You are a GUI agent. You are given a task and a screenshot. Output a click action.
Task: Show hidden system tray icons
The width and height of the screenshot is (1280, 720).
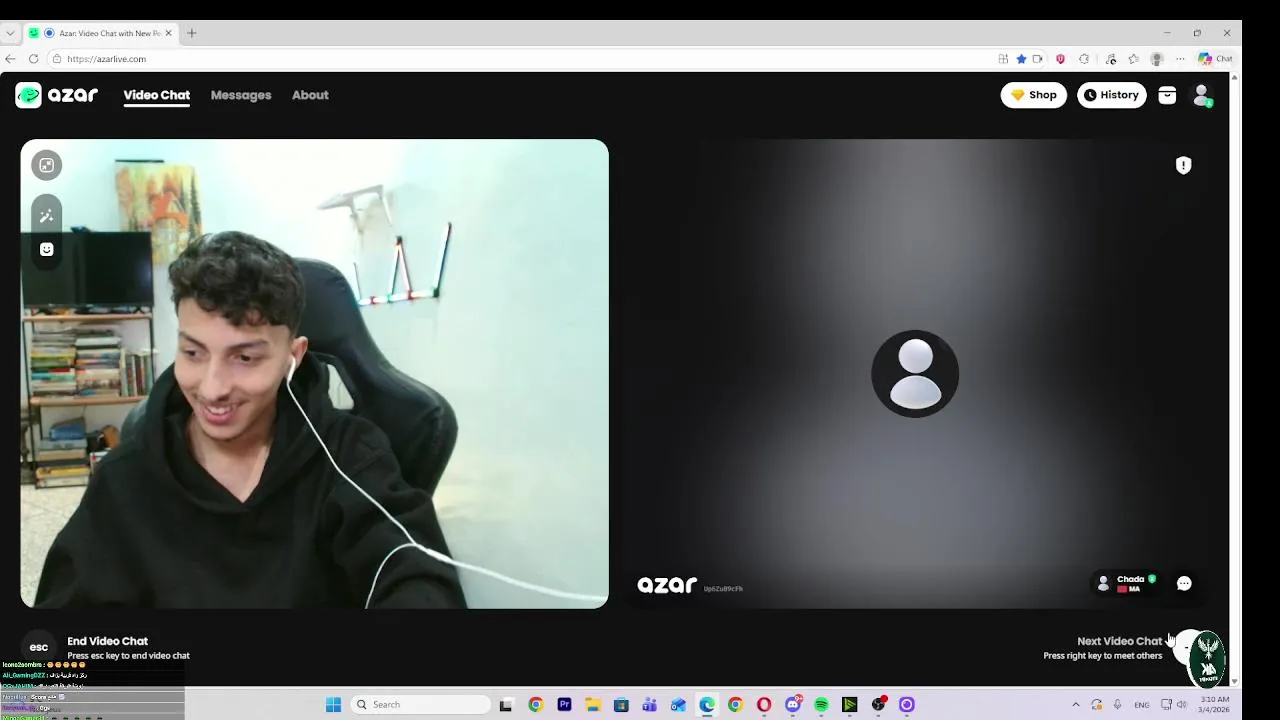(x=1076, y=705)
